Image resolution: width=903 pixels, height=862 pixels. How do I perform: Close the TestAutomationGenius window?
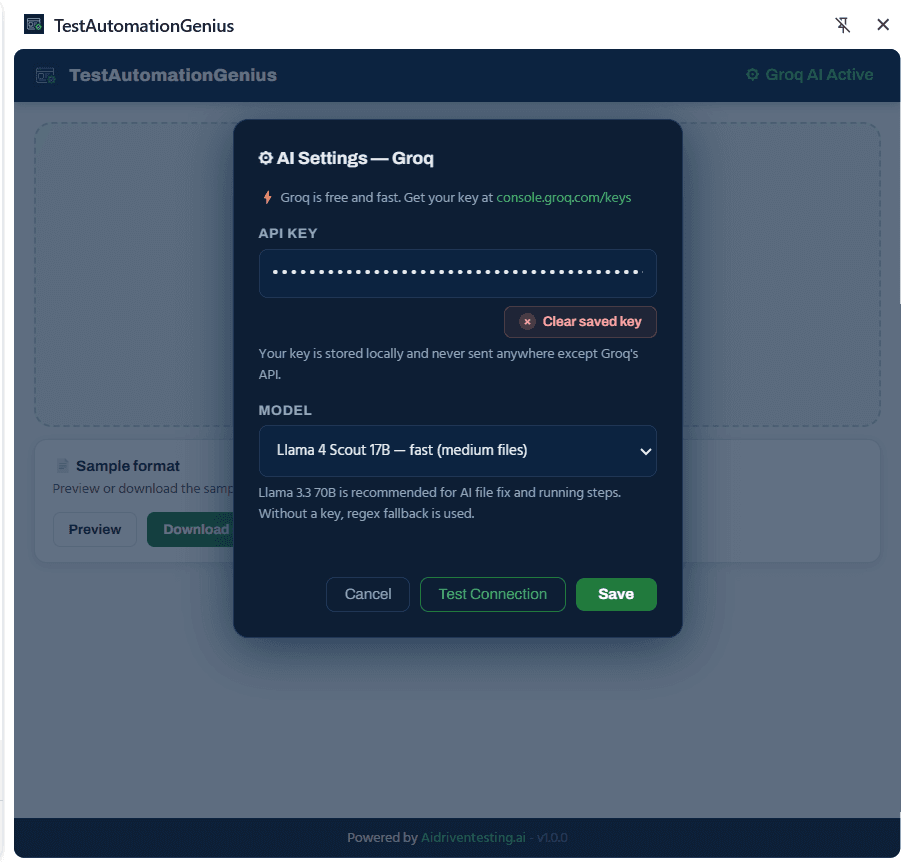[x=882, y=25]
